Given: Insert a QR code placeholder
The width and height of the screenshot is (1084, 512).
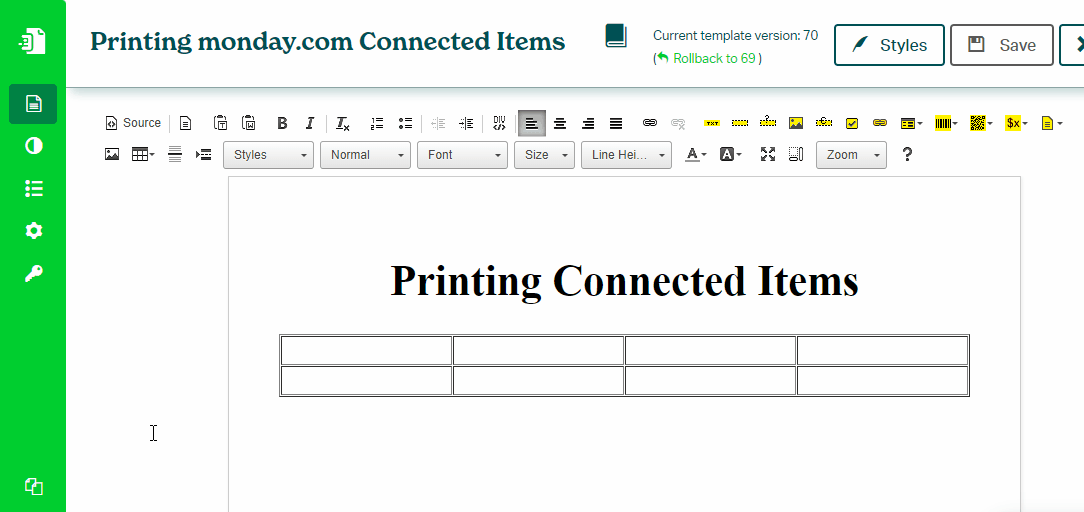Looking at the screenshot, I should pyautogui.click(x=980, y=124).
